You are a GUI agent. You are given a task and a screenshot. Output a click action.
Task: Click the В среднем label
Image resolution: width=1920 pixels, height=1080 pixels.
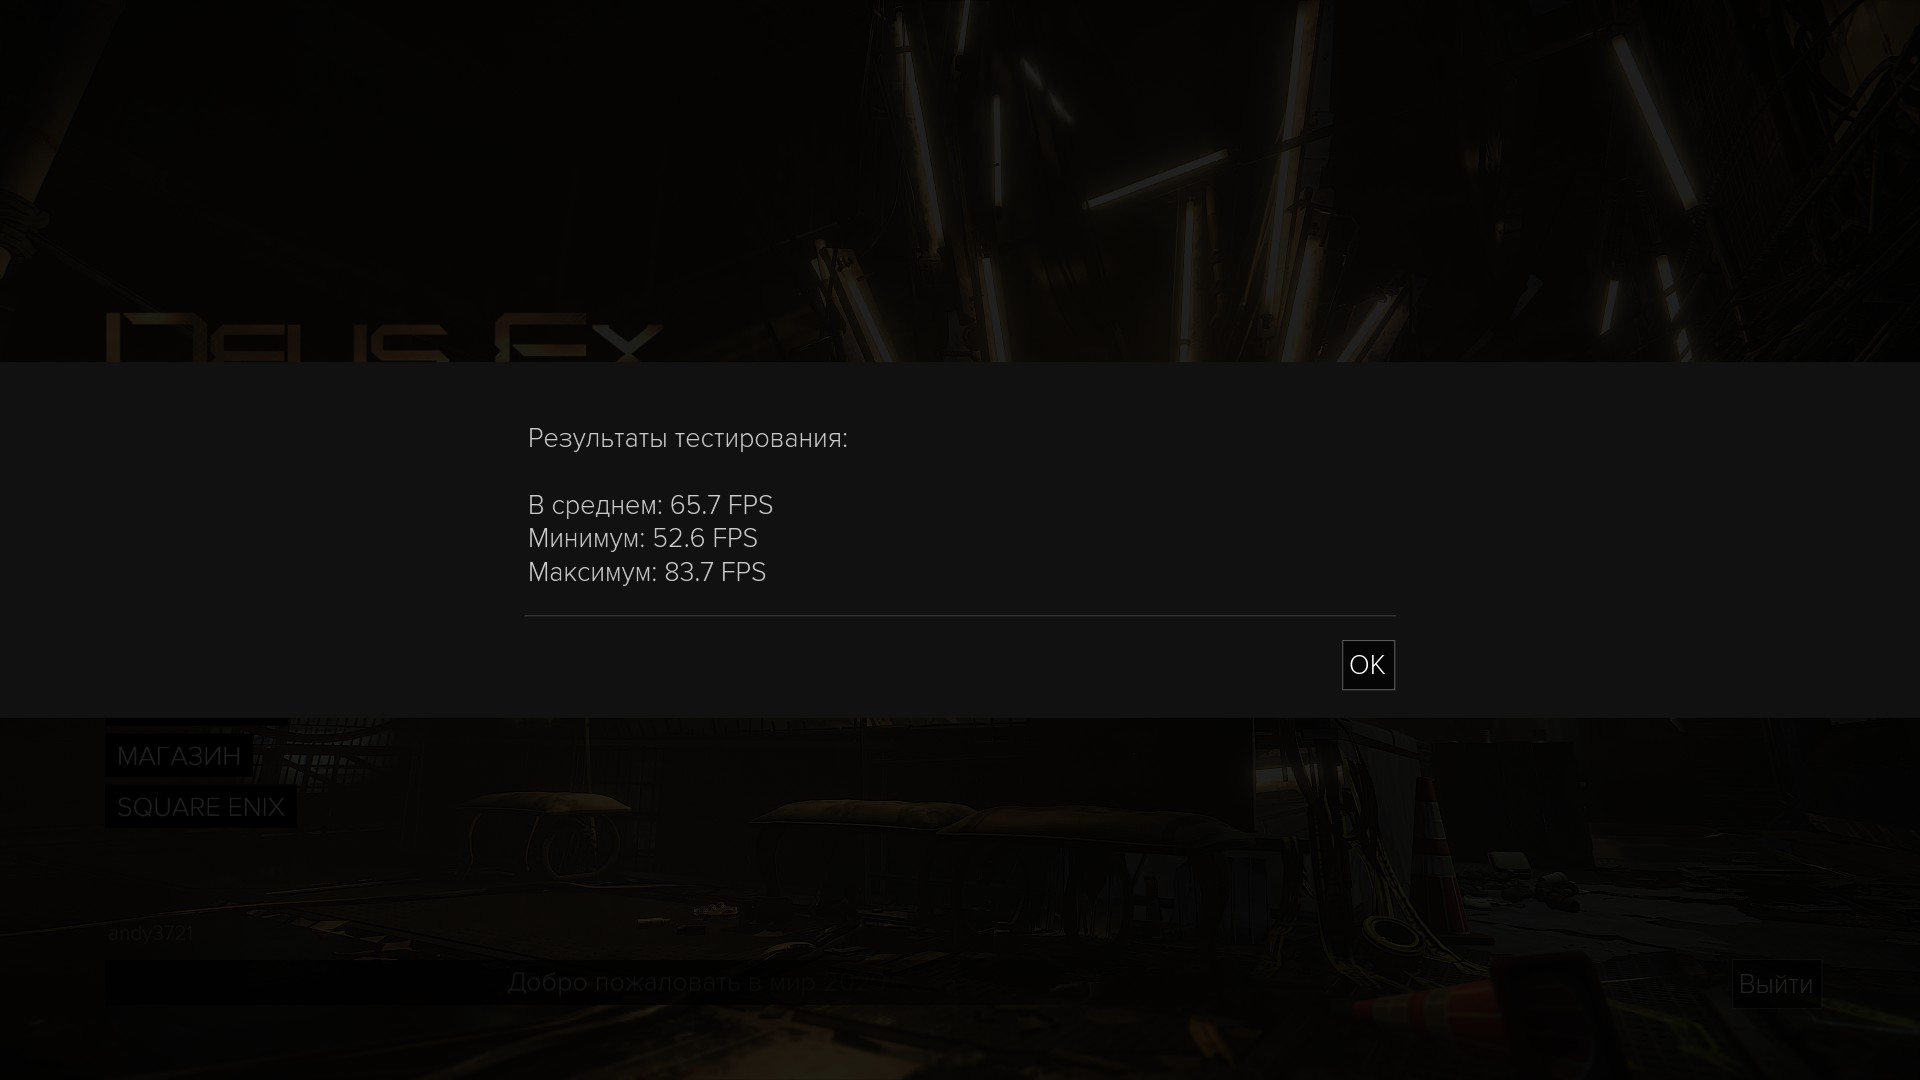tap(596, 505)
